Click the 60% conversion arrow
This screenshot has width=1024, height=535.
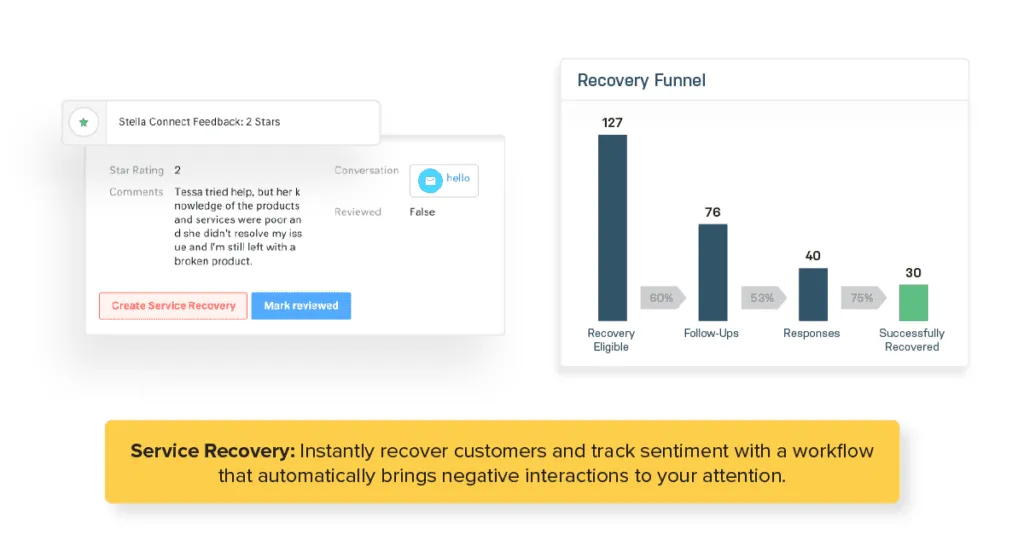coord(662,298)
